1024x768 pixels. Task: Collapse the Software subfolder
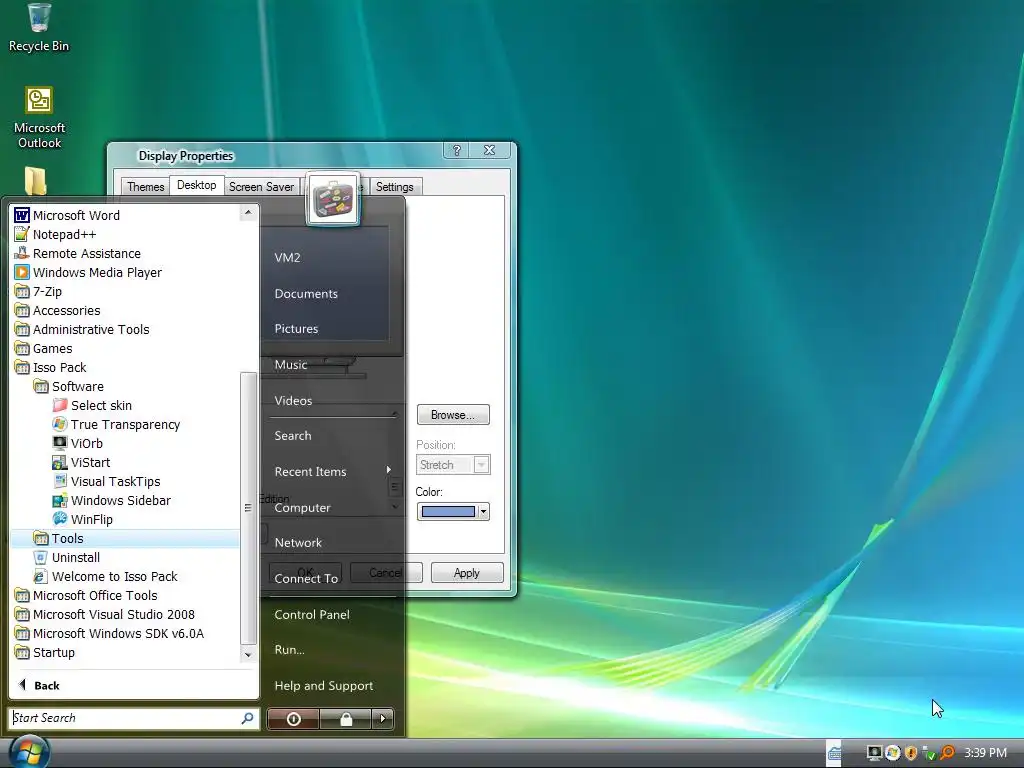(69, 387)
